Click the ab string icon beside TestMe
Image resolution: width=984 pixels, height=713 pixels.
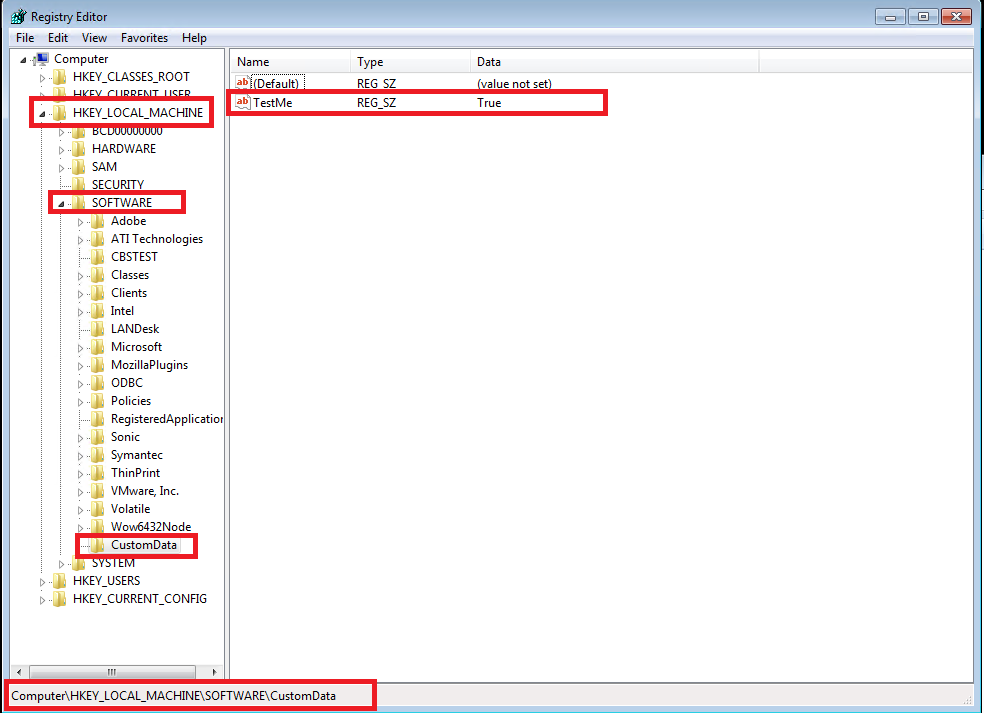point(242,101)
